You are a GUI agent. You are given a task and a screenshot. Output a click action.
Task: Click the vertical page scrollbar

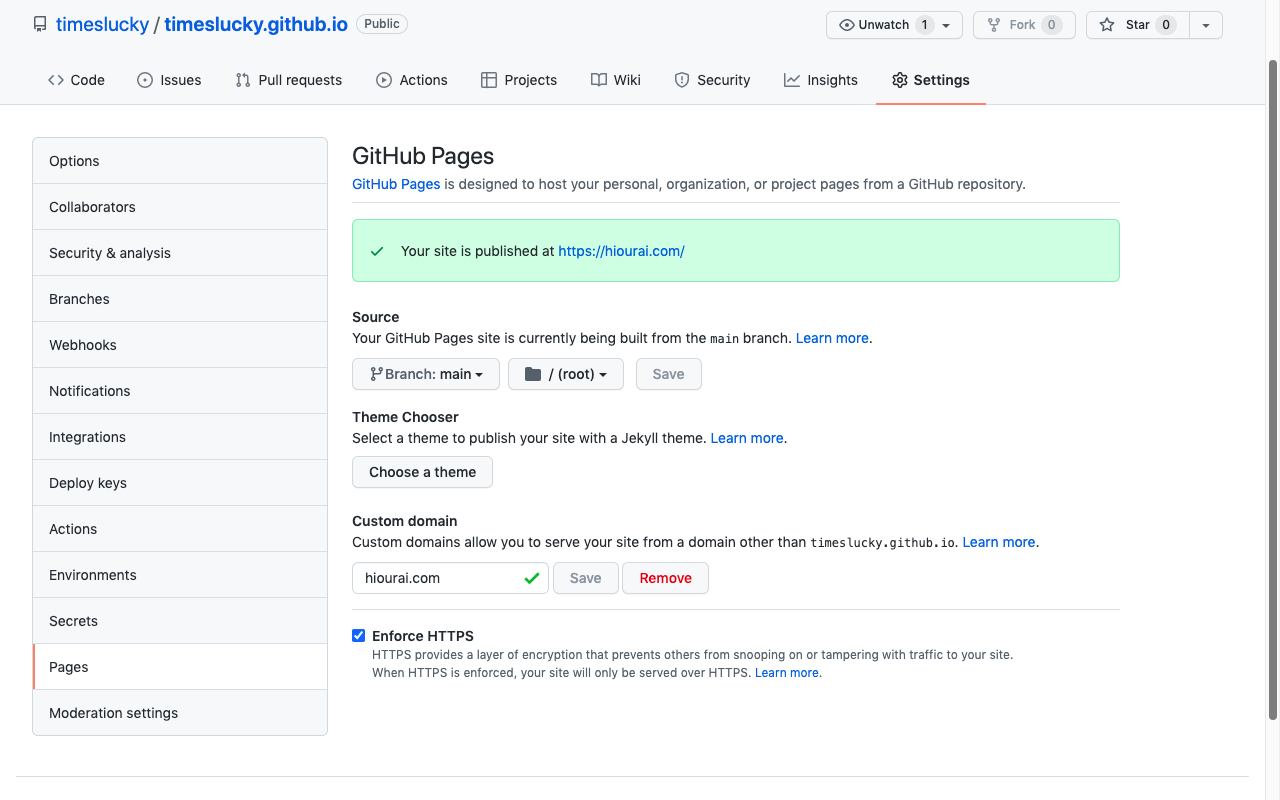coord(1273,390)
